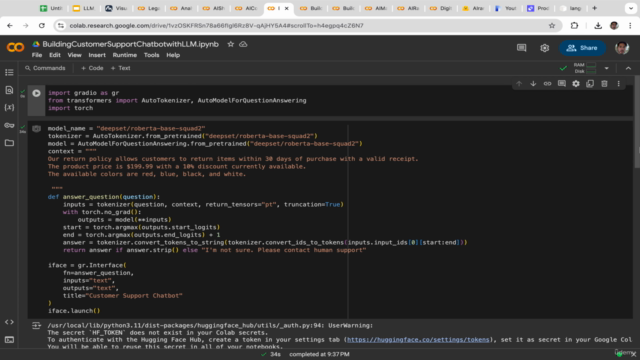View RAM and Disk usage indicator
The height and width of the screenshot is (360, 640).
585,68
